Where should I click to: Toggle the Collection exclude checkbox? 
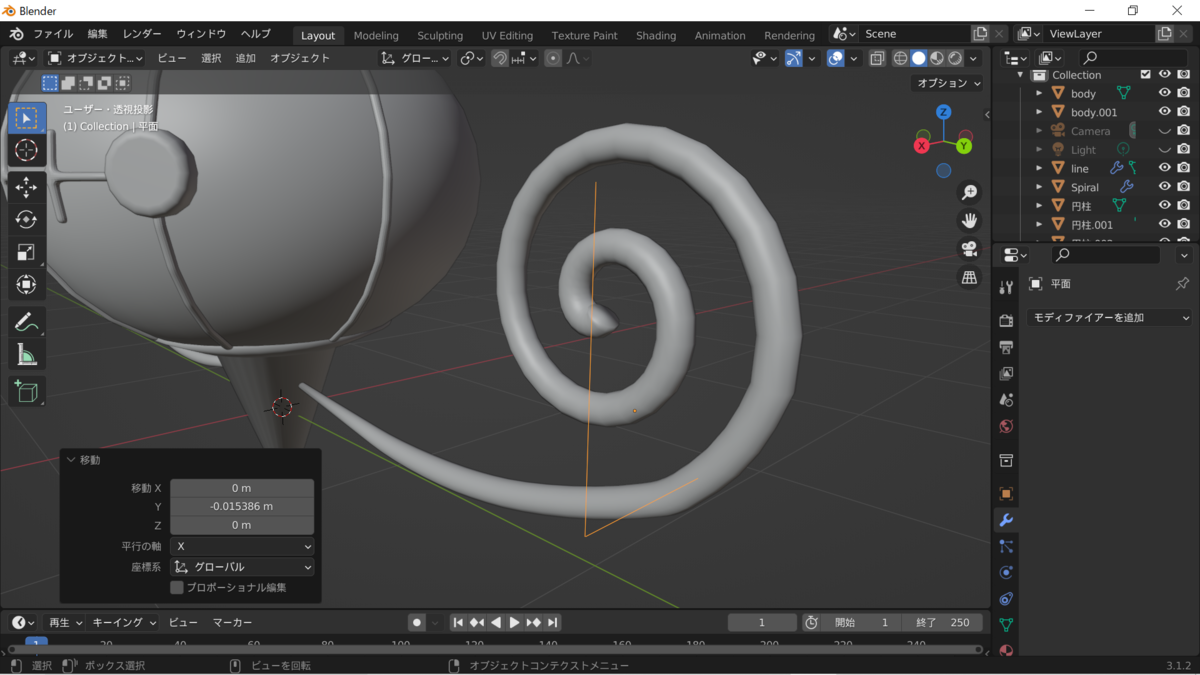(1146, 75)
